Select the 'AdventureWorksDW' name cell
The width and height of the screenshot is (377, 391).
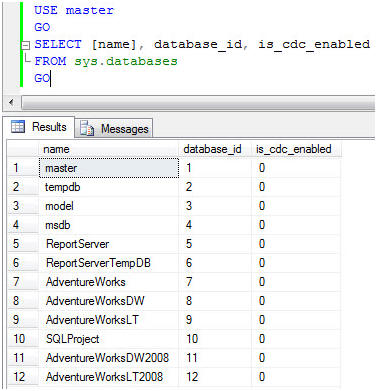click(x=109, y=301)
